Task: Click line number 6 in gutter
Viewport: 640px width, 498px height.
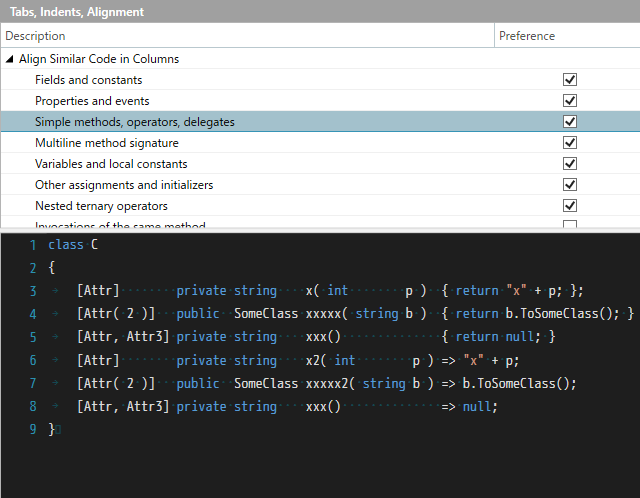Action: point(33,360)
